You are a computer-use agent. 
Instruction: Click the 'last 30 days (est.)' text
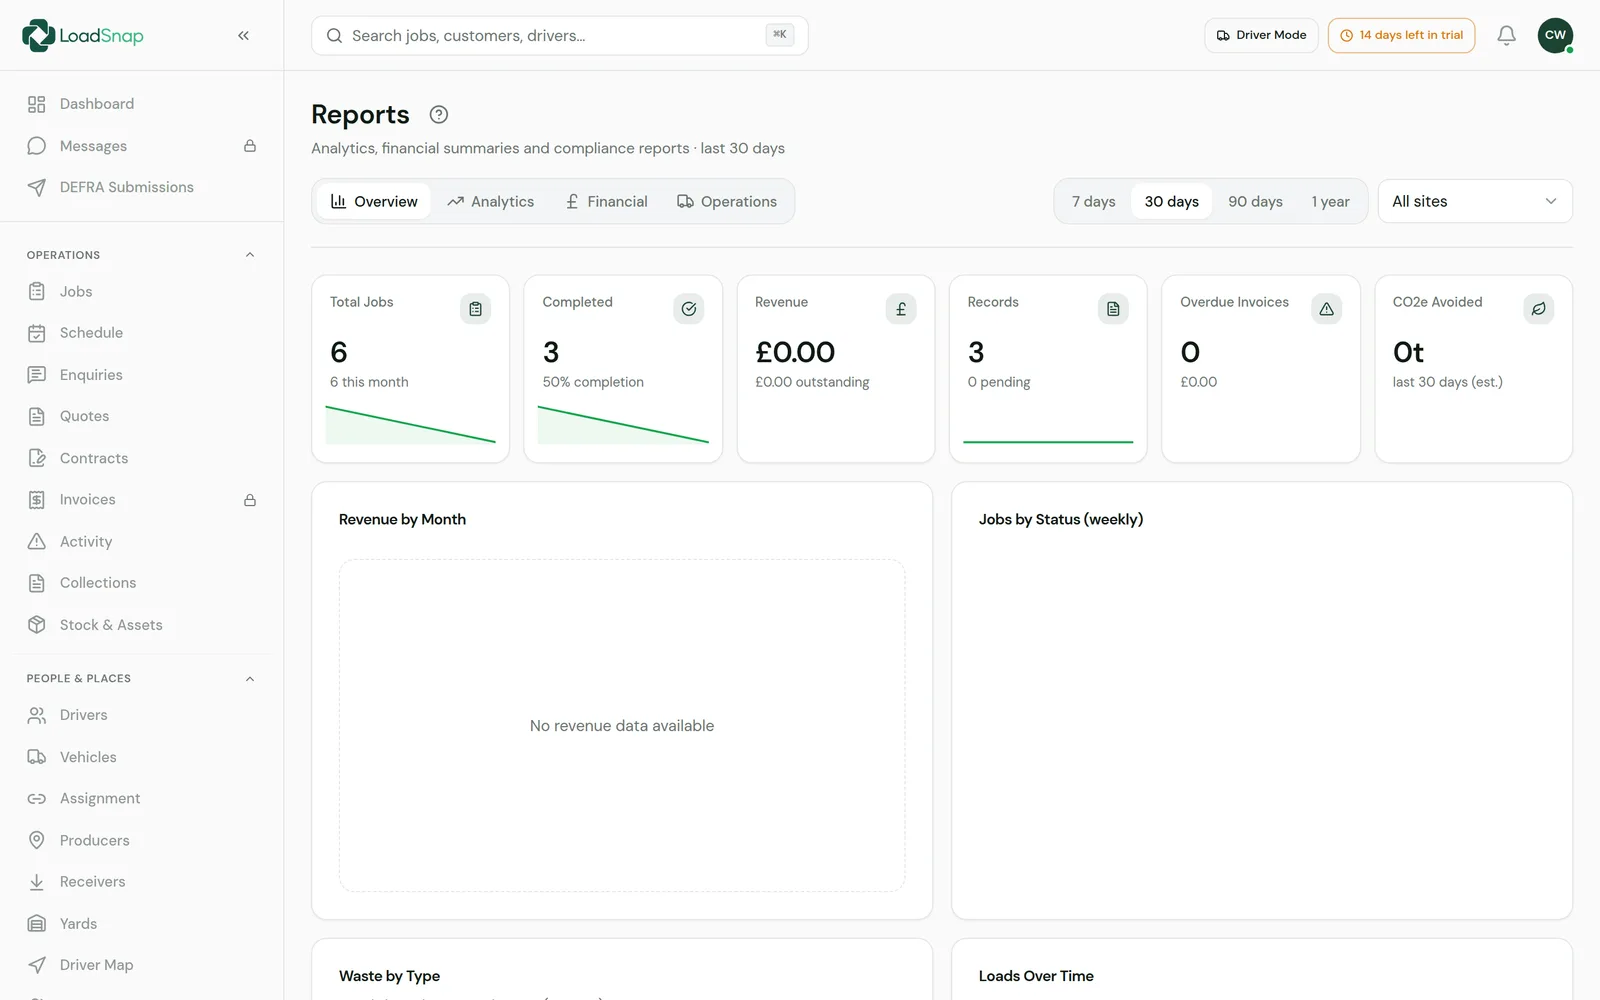(x=1447, y=382)
